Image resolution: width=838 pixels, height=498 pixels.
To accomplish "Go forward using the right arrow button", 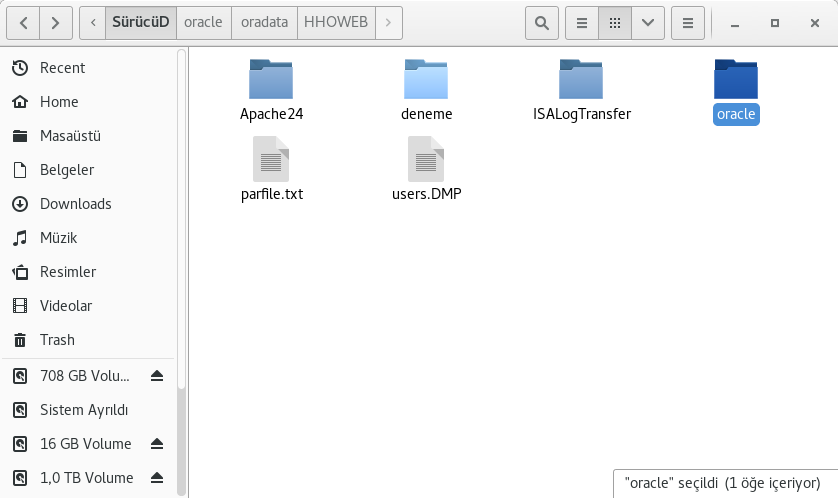I will click(x=58, y=21).
